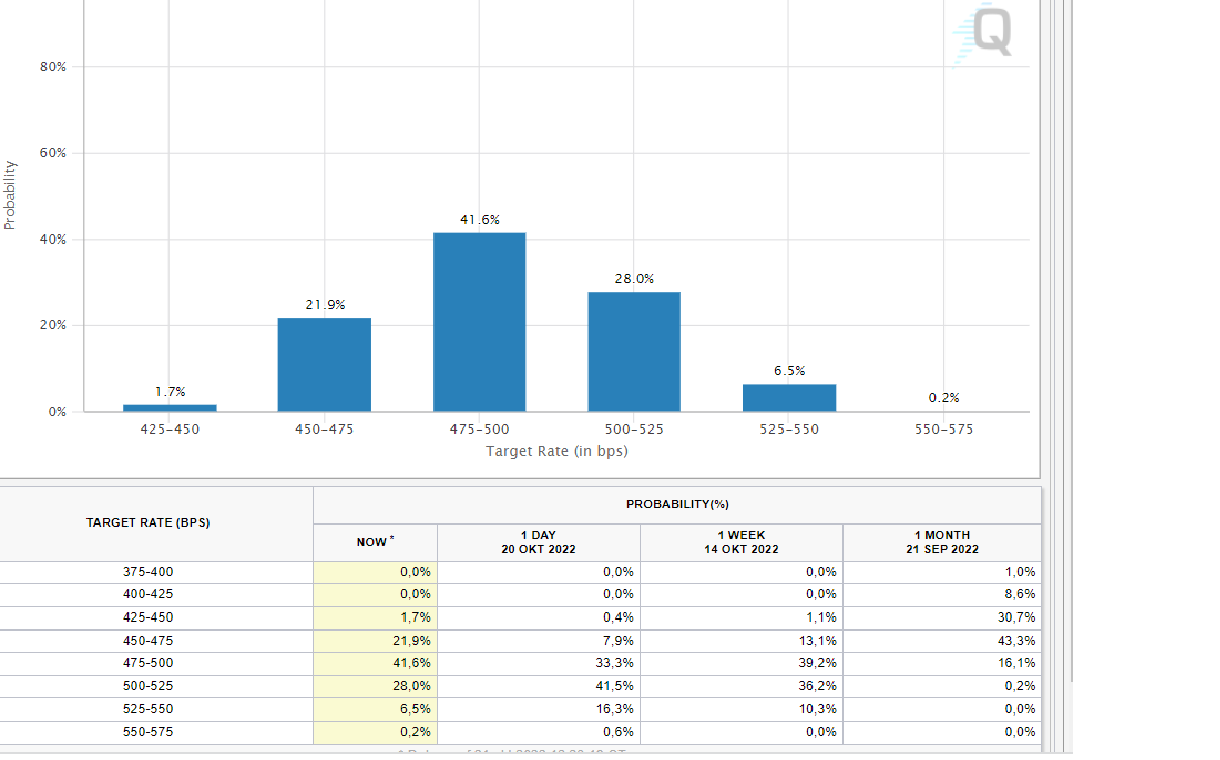Click the NOW column header

(375, 542)
